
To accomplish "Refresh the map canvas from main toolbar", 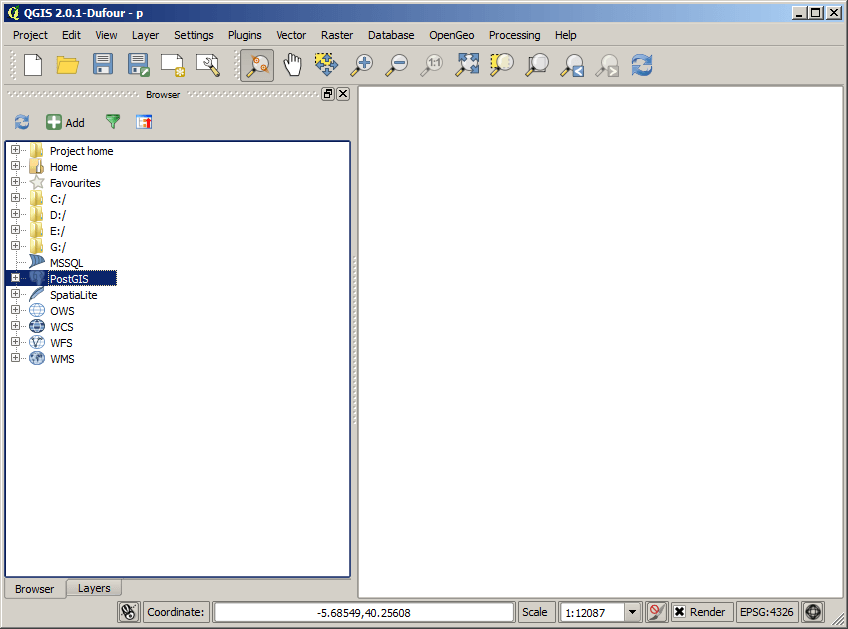I will (642, 65).
